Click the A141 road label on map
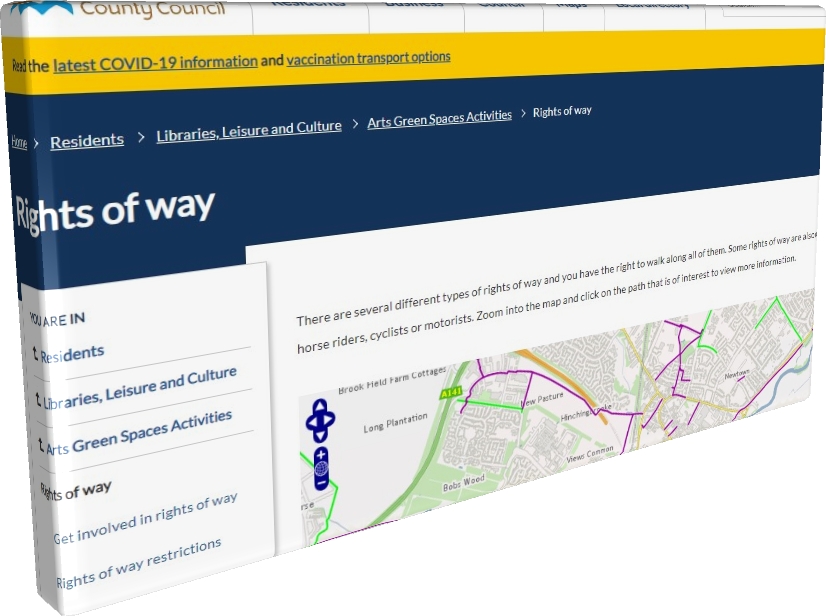This screenshot has height=616, width=826. click(x=451, y=393)
